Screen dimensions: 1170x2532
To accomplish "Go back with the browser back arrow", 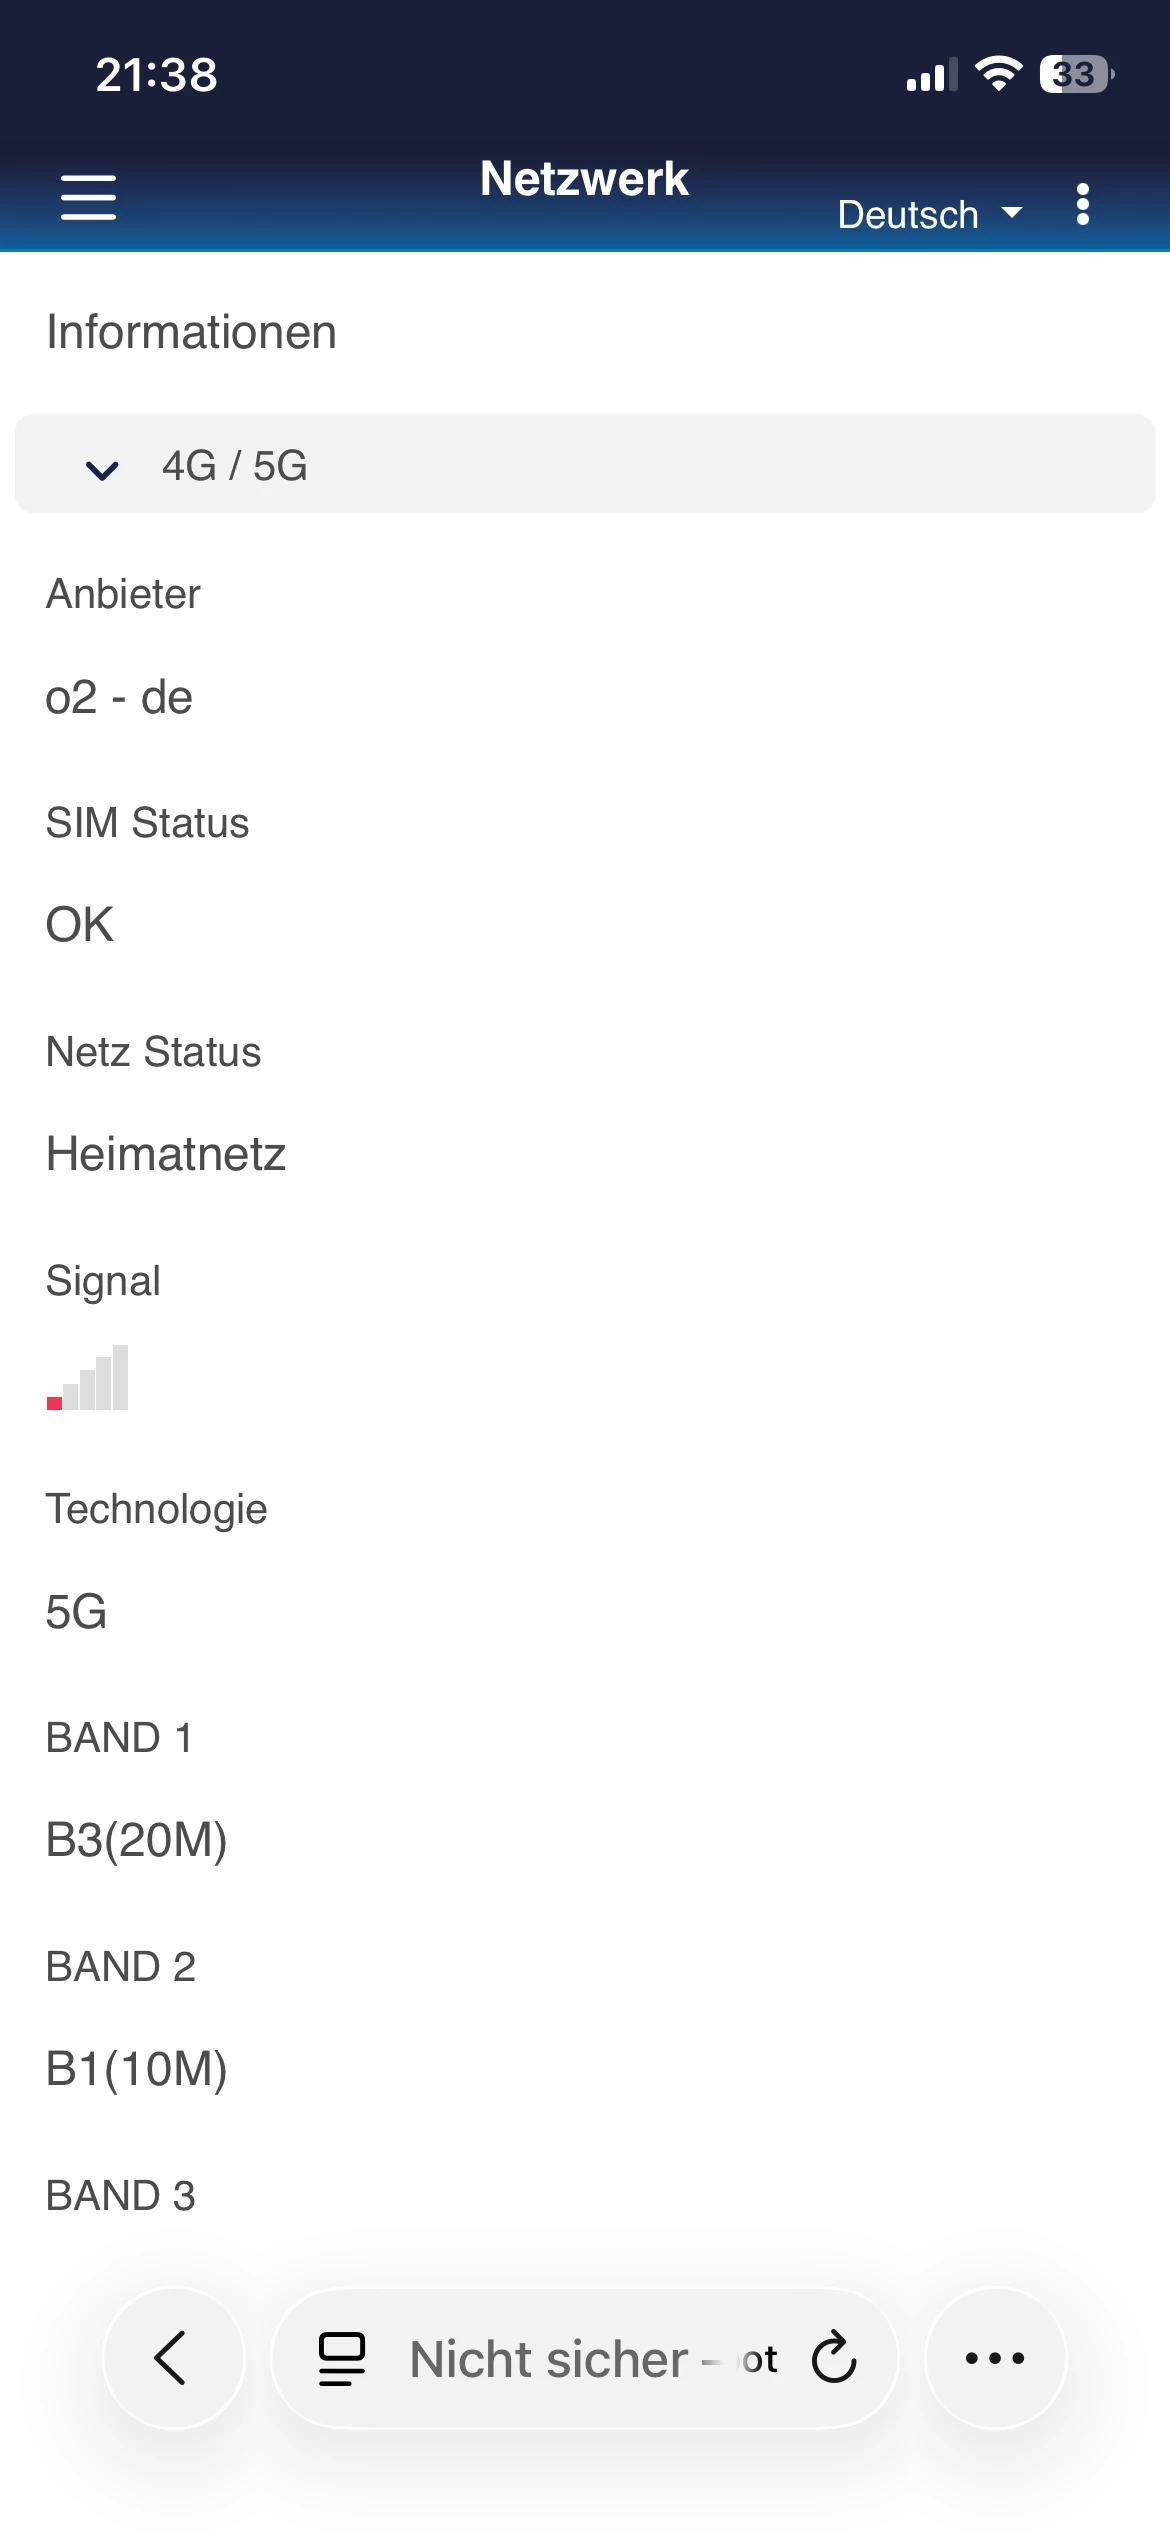I will coord(173,2358).
